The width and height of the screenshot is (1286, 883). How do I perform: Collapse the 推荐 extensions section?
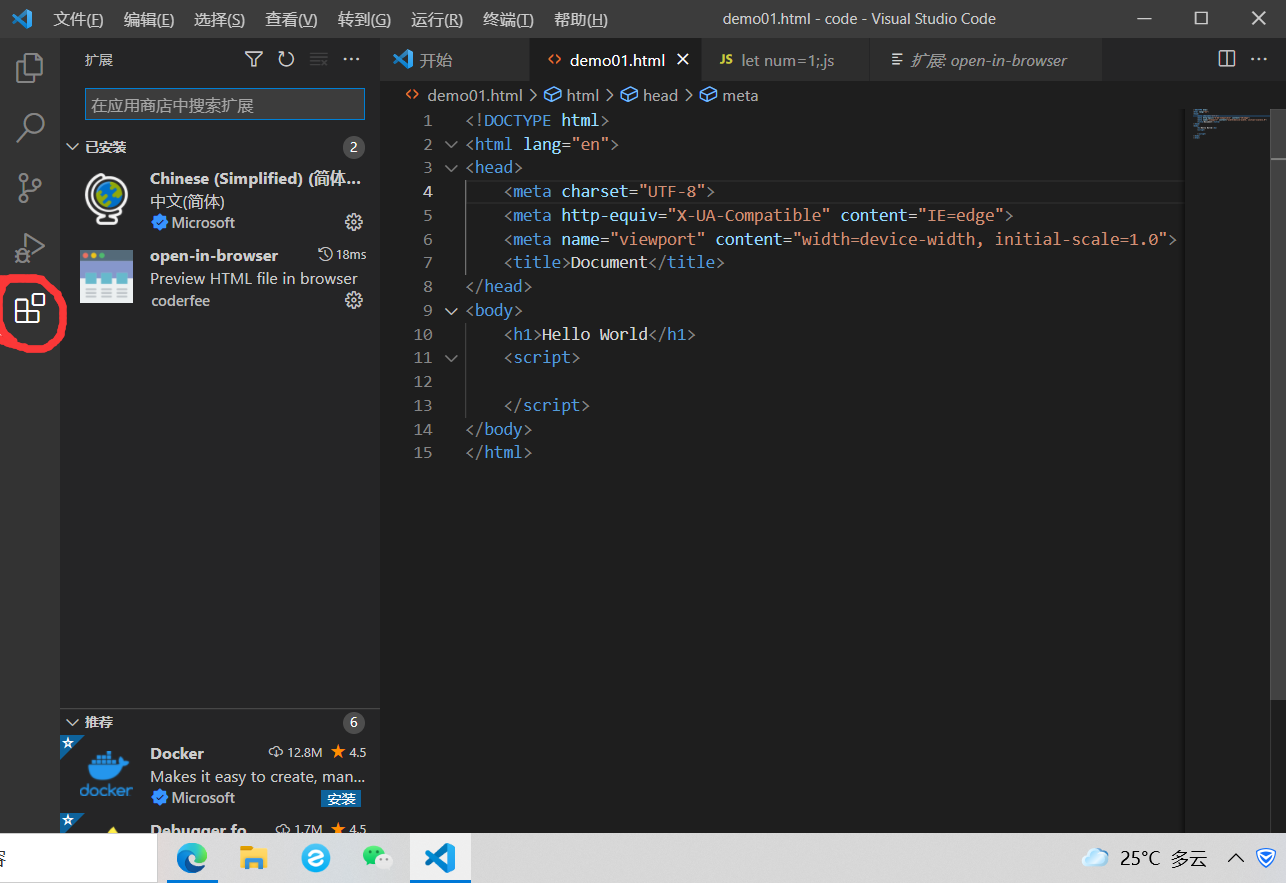pyautogui.click(x=72, y=721)
